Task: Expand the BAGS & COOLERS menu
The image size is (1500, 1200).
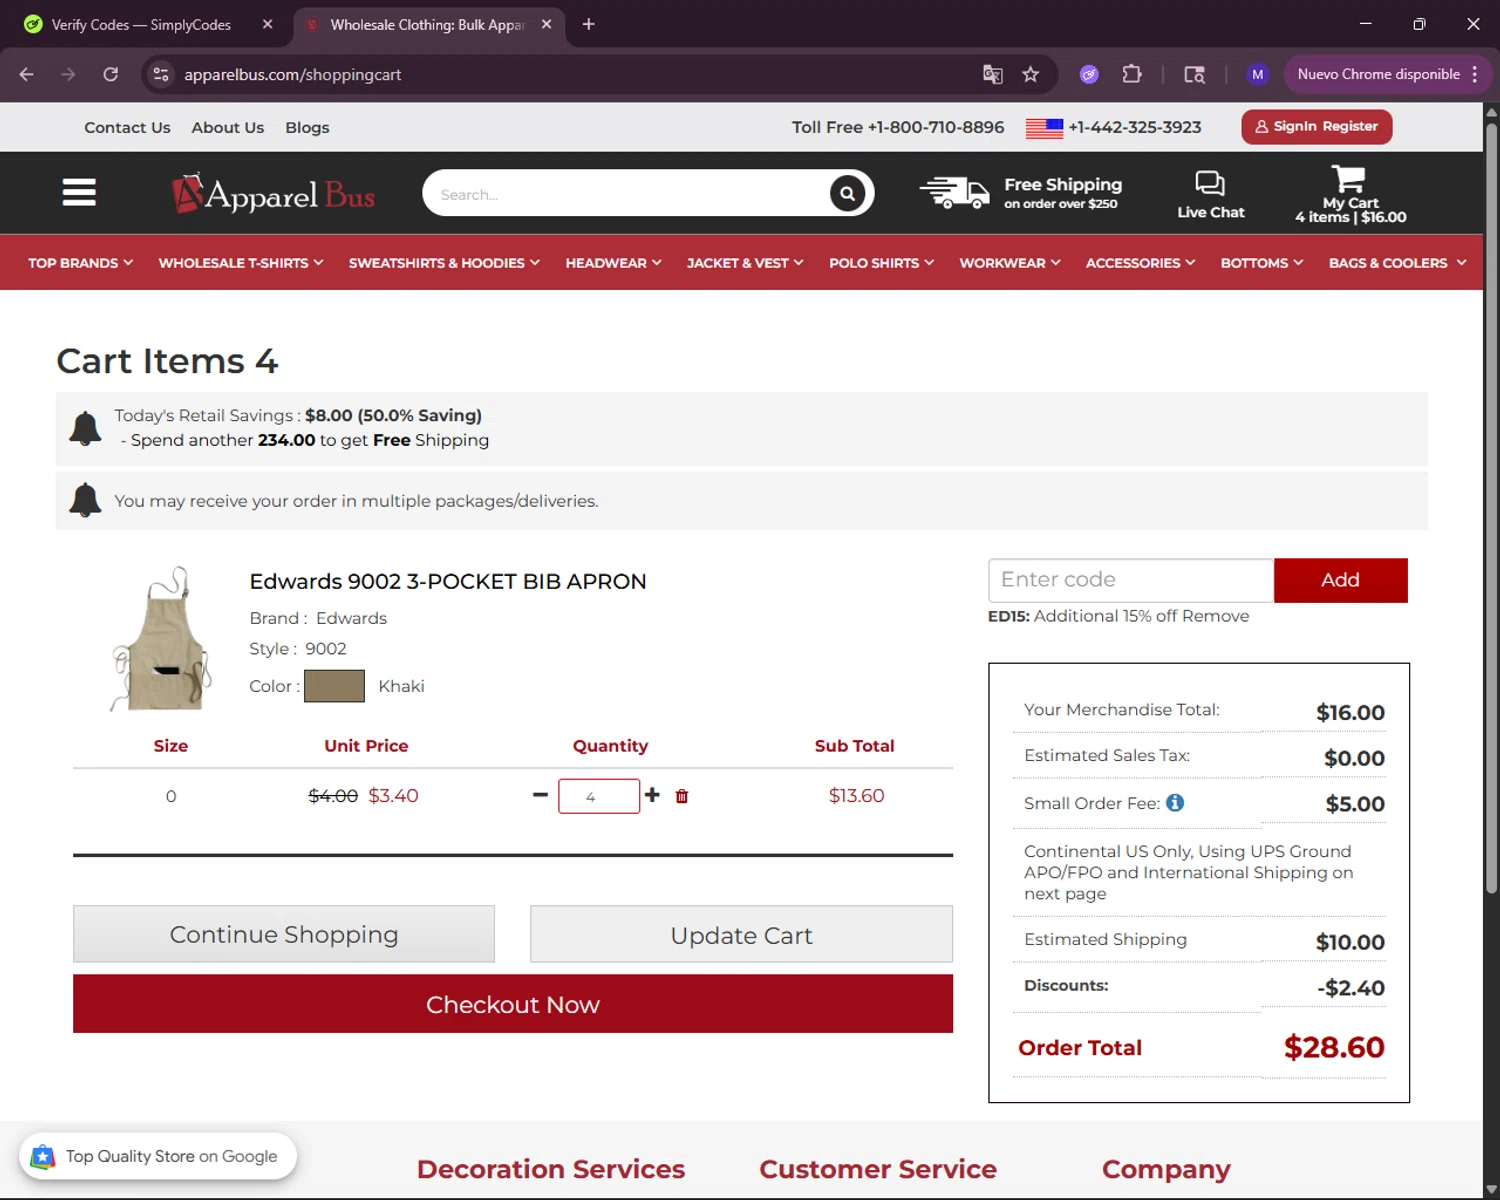Action: [x=1397, y=263]
